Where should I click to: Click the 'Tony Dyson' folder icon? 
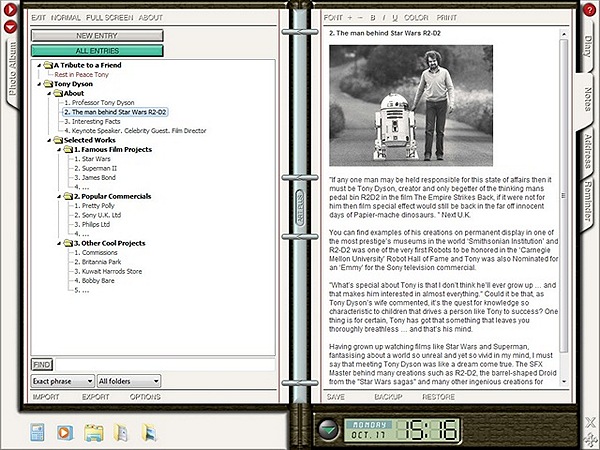[x=48, y=84]
